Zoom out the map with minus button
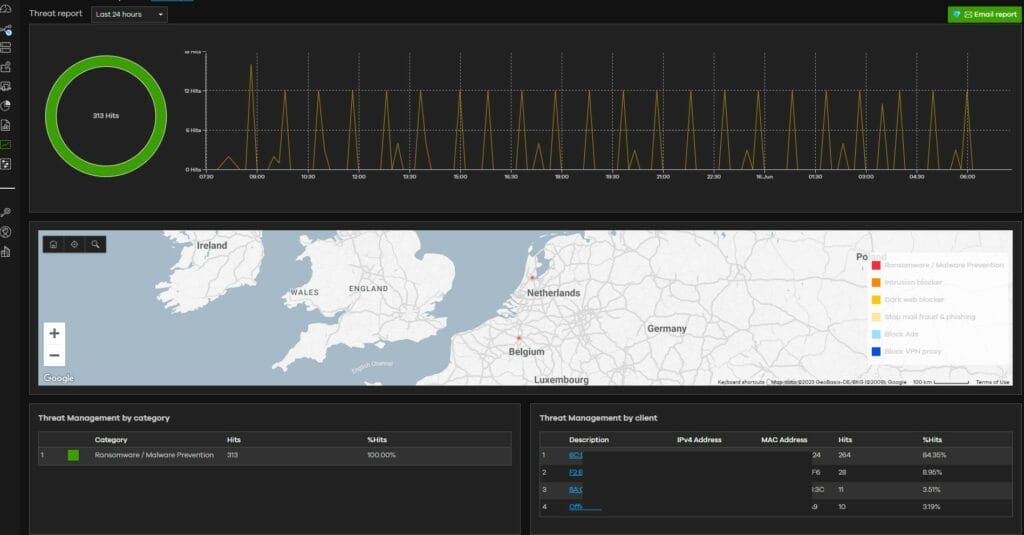This screenshot has width=1024, height=535. coord(54,355)
